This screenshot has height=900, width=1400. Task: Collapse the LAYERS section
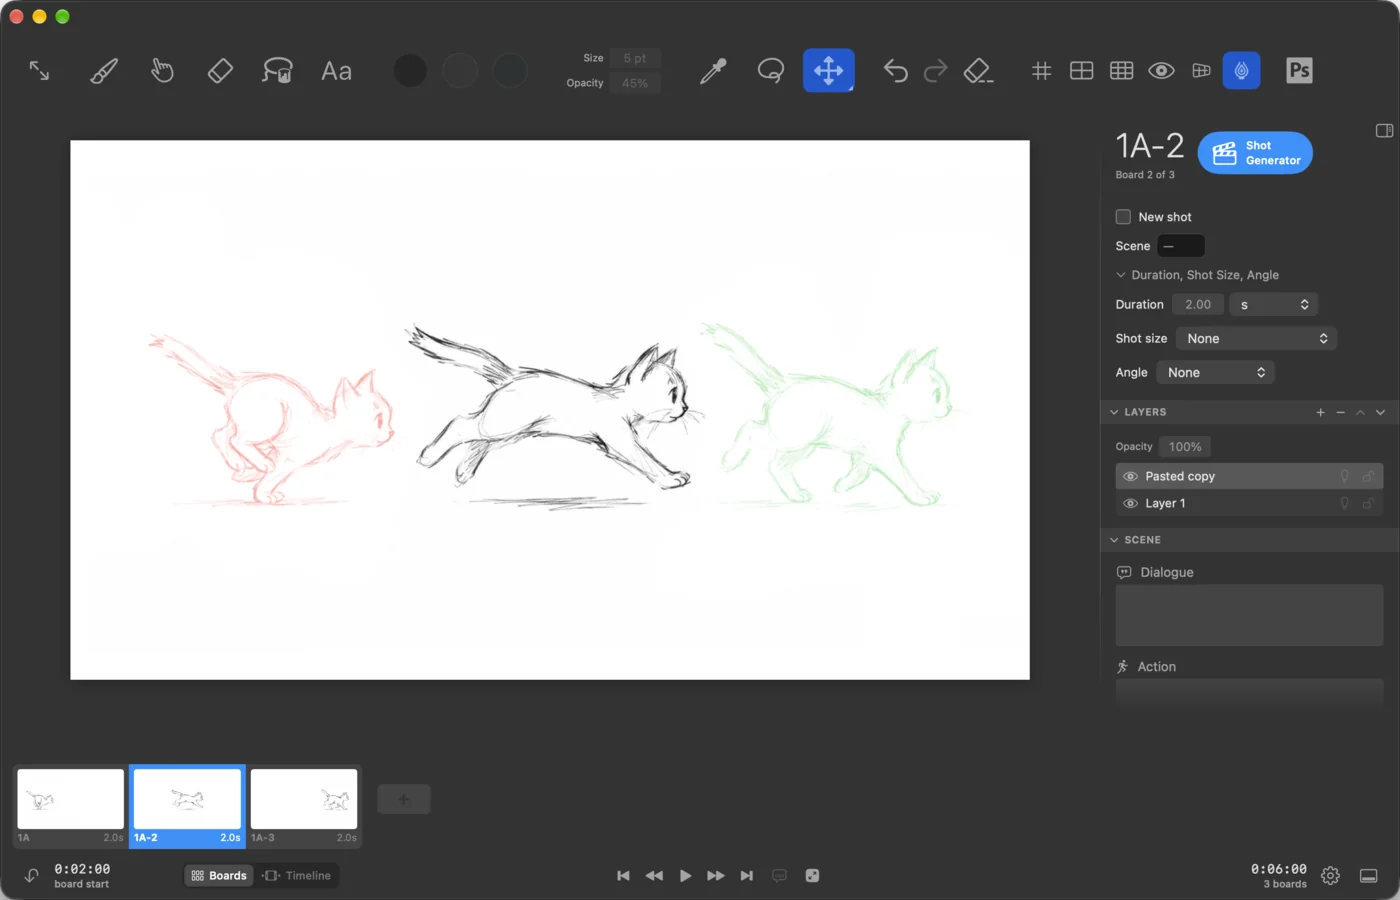pyautogui.click(x=1114, y=412)
